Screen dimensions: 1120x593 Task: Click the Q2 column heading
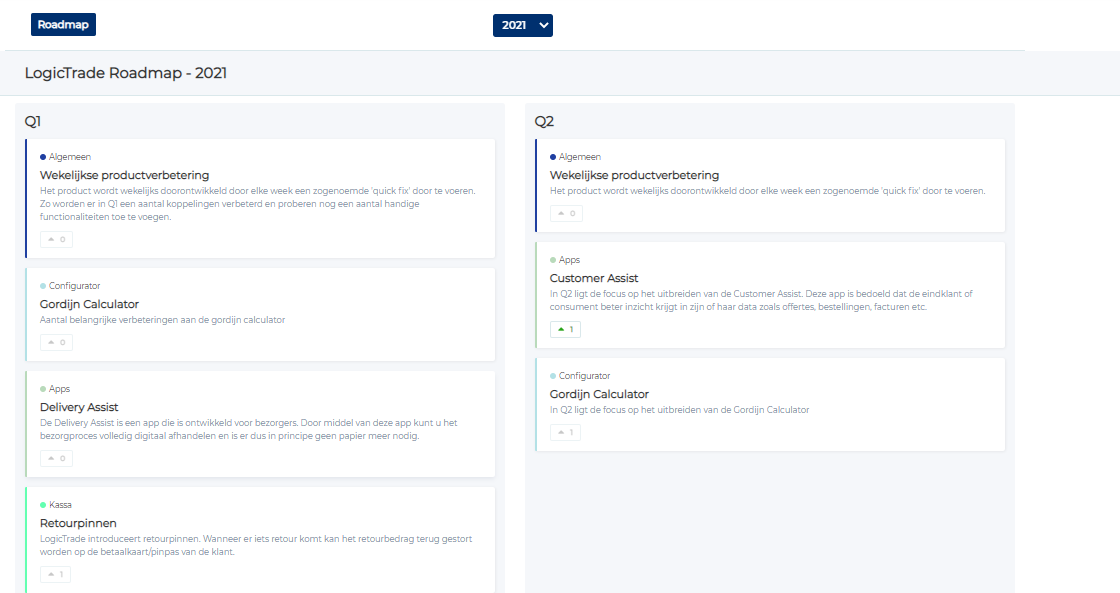tap(544, 122)
